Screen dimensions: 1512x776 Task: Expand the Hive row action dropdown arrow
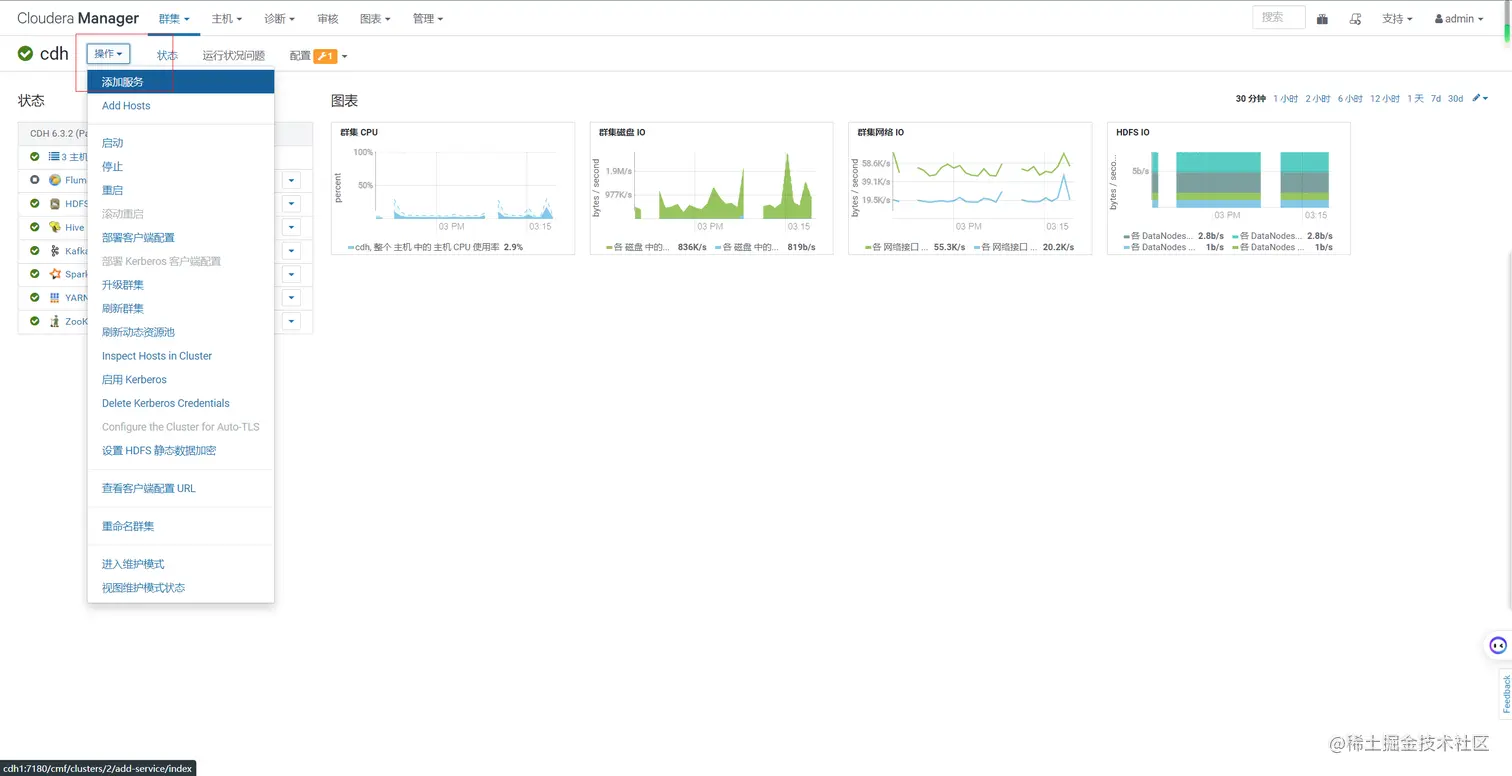tap(291, 227)
